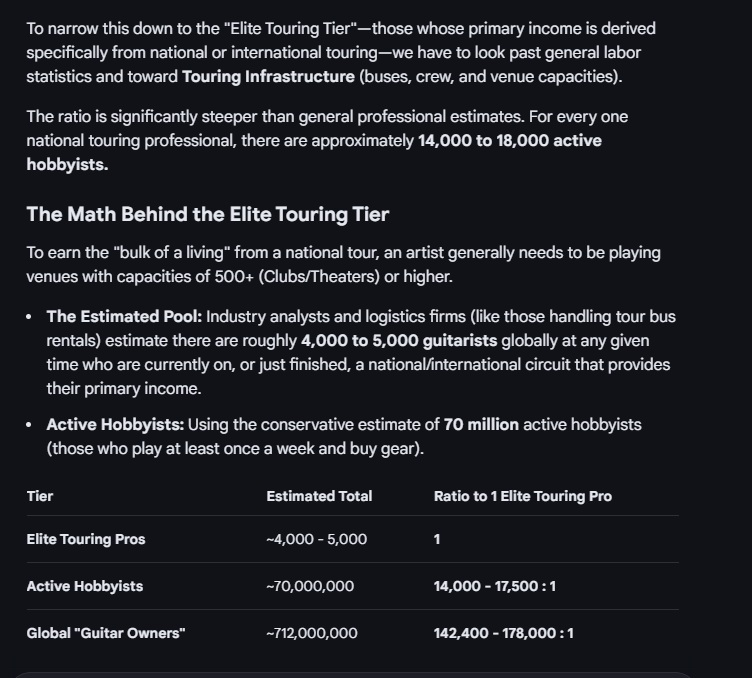Click the bold "The Estimated Pool:" bullet label
This screenshot has height=678, width=752.
coord(124,317)
